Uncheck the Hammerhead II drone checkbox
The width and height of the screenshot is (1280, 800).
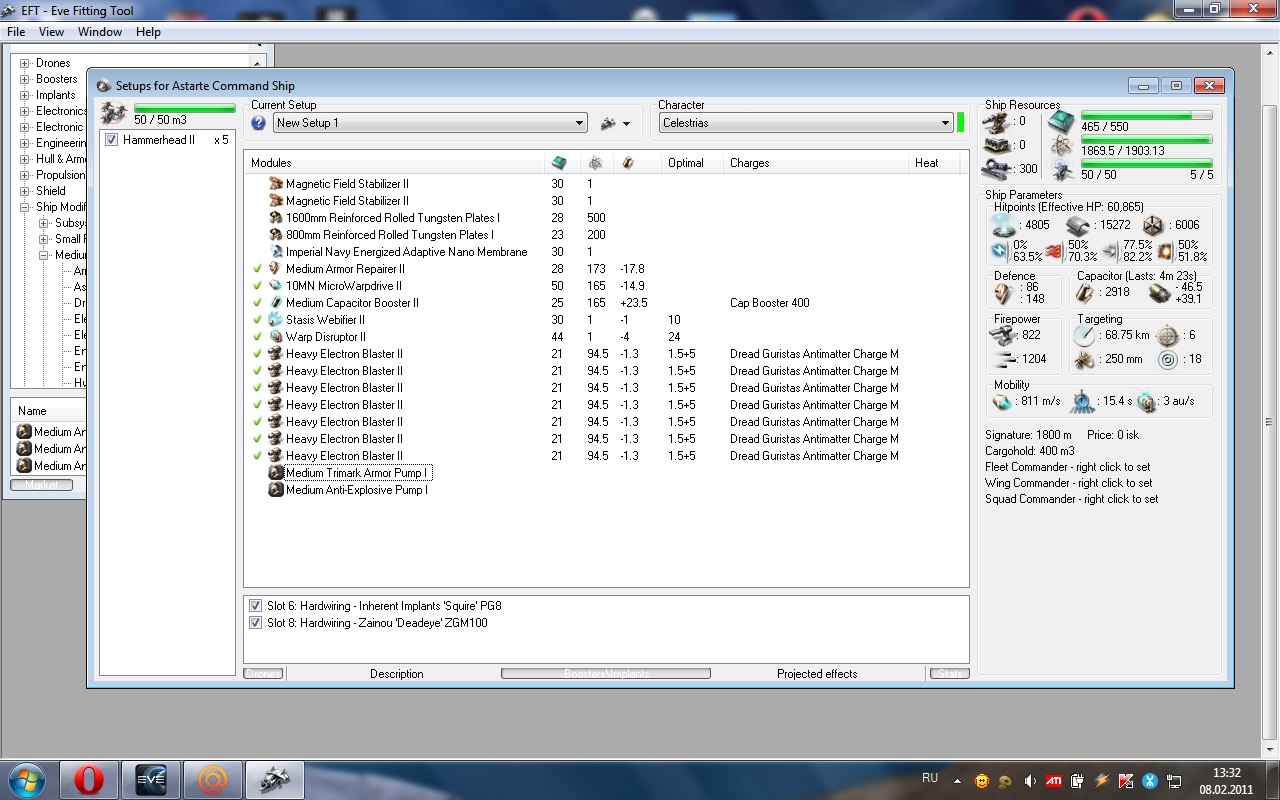[112, 140]
